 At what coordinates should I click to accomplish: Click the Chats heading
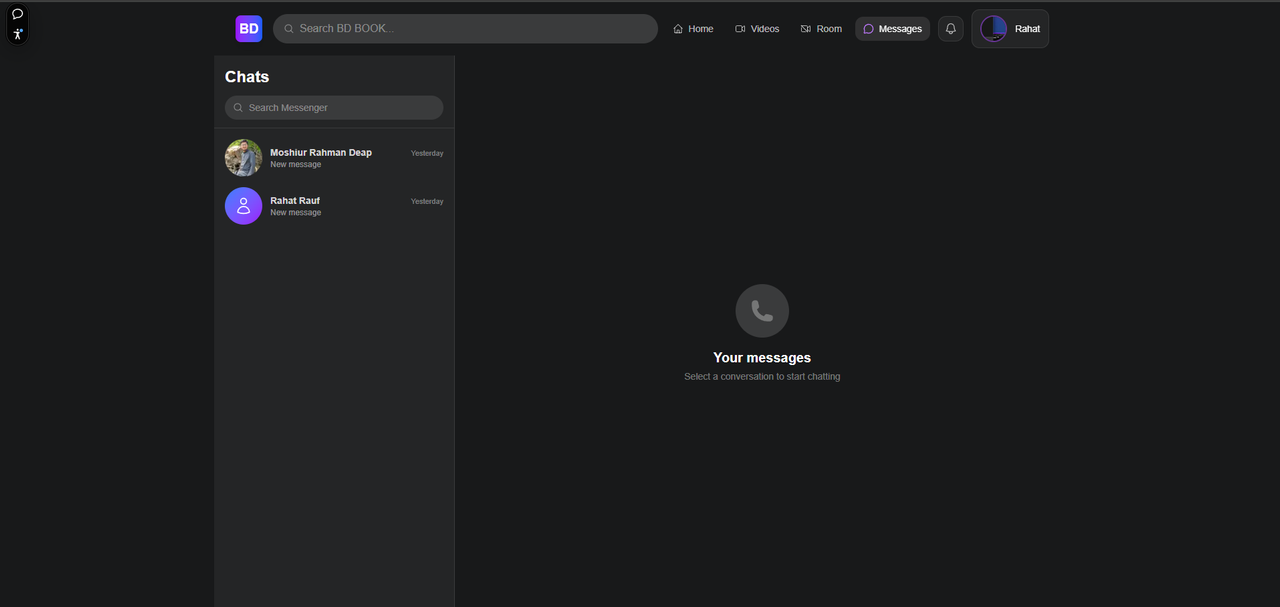click(x=247, y=77)
